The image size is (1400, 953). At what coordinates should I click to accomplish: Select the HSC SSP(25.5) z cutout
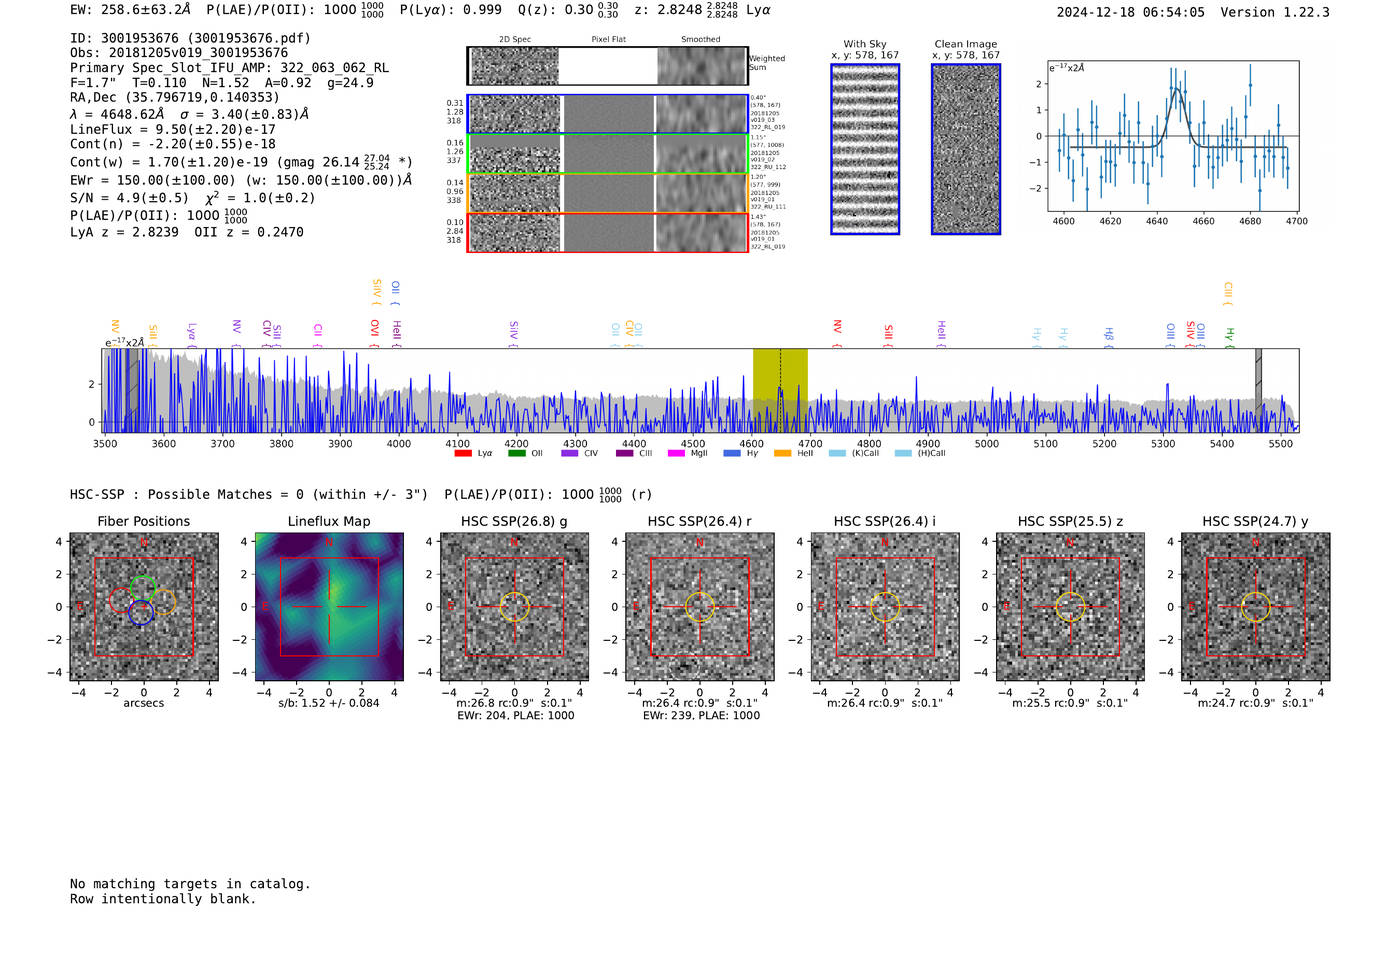1070,607
